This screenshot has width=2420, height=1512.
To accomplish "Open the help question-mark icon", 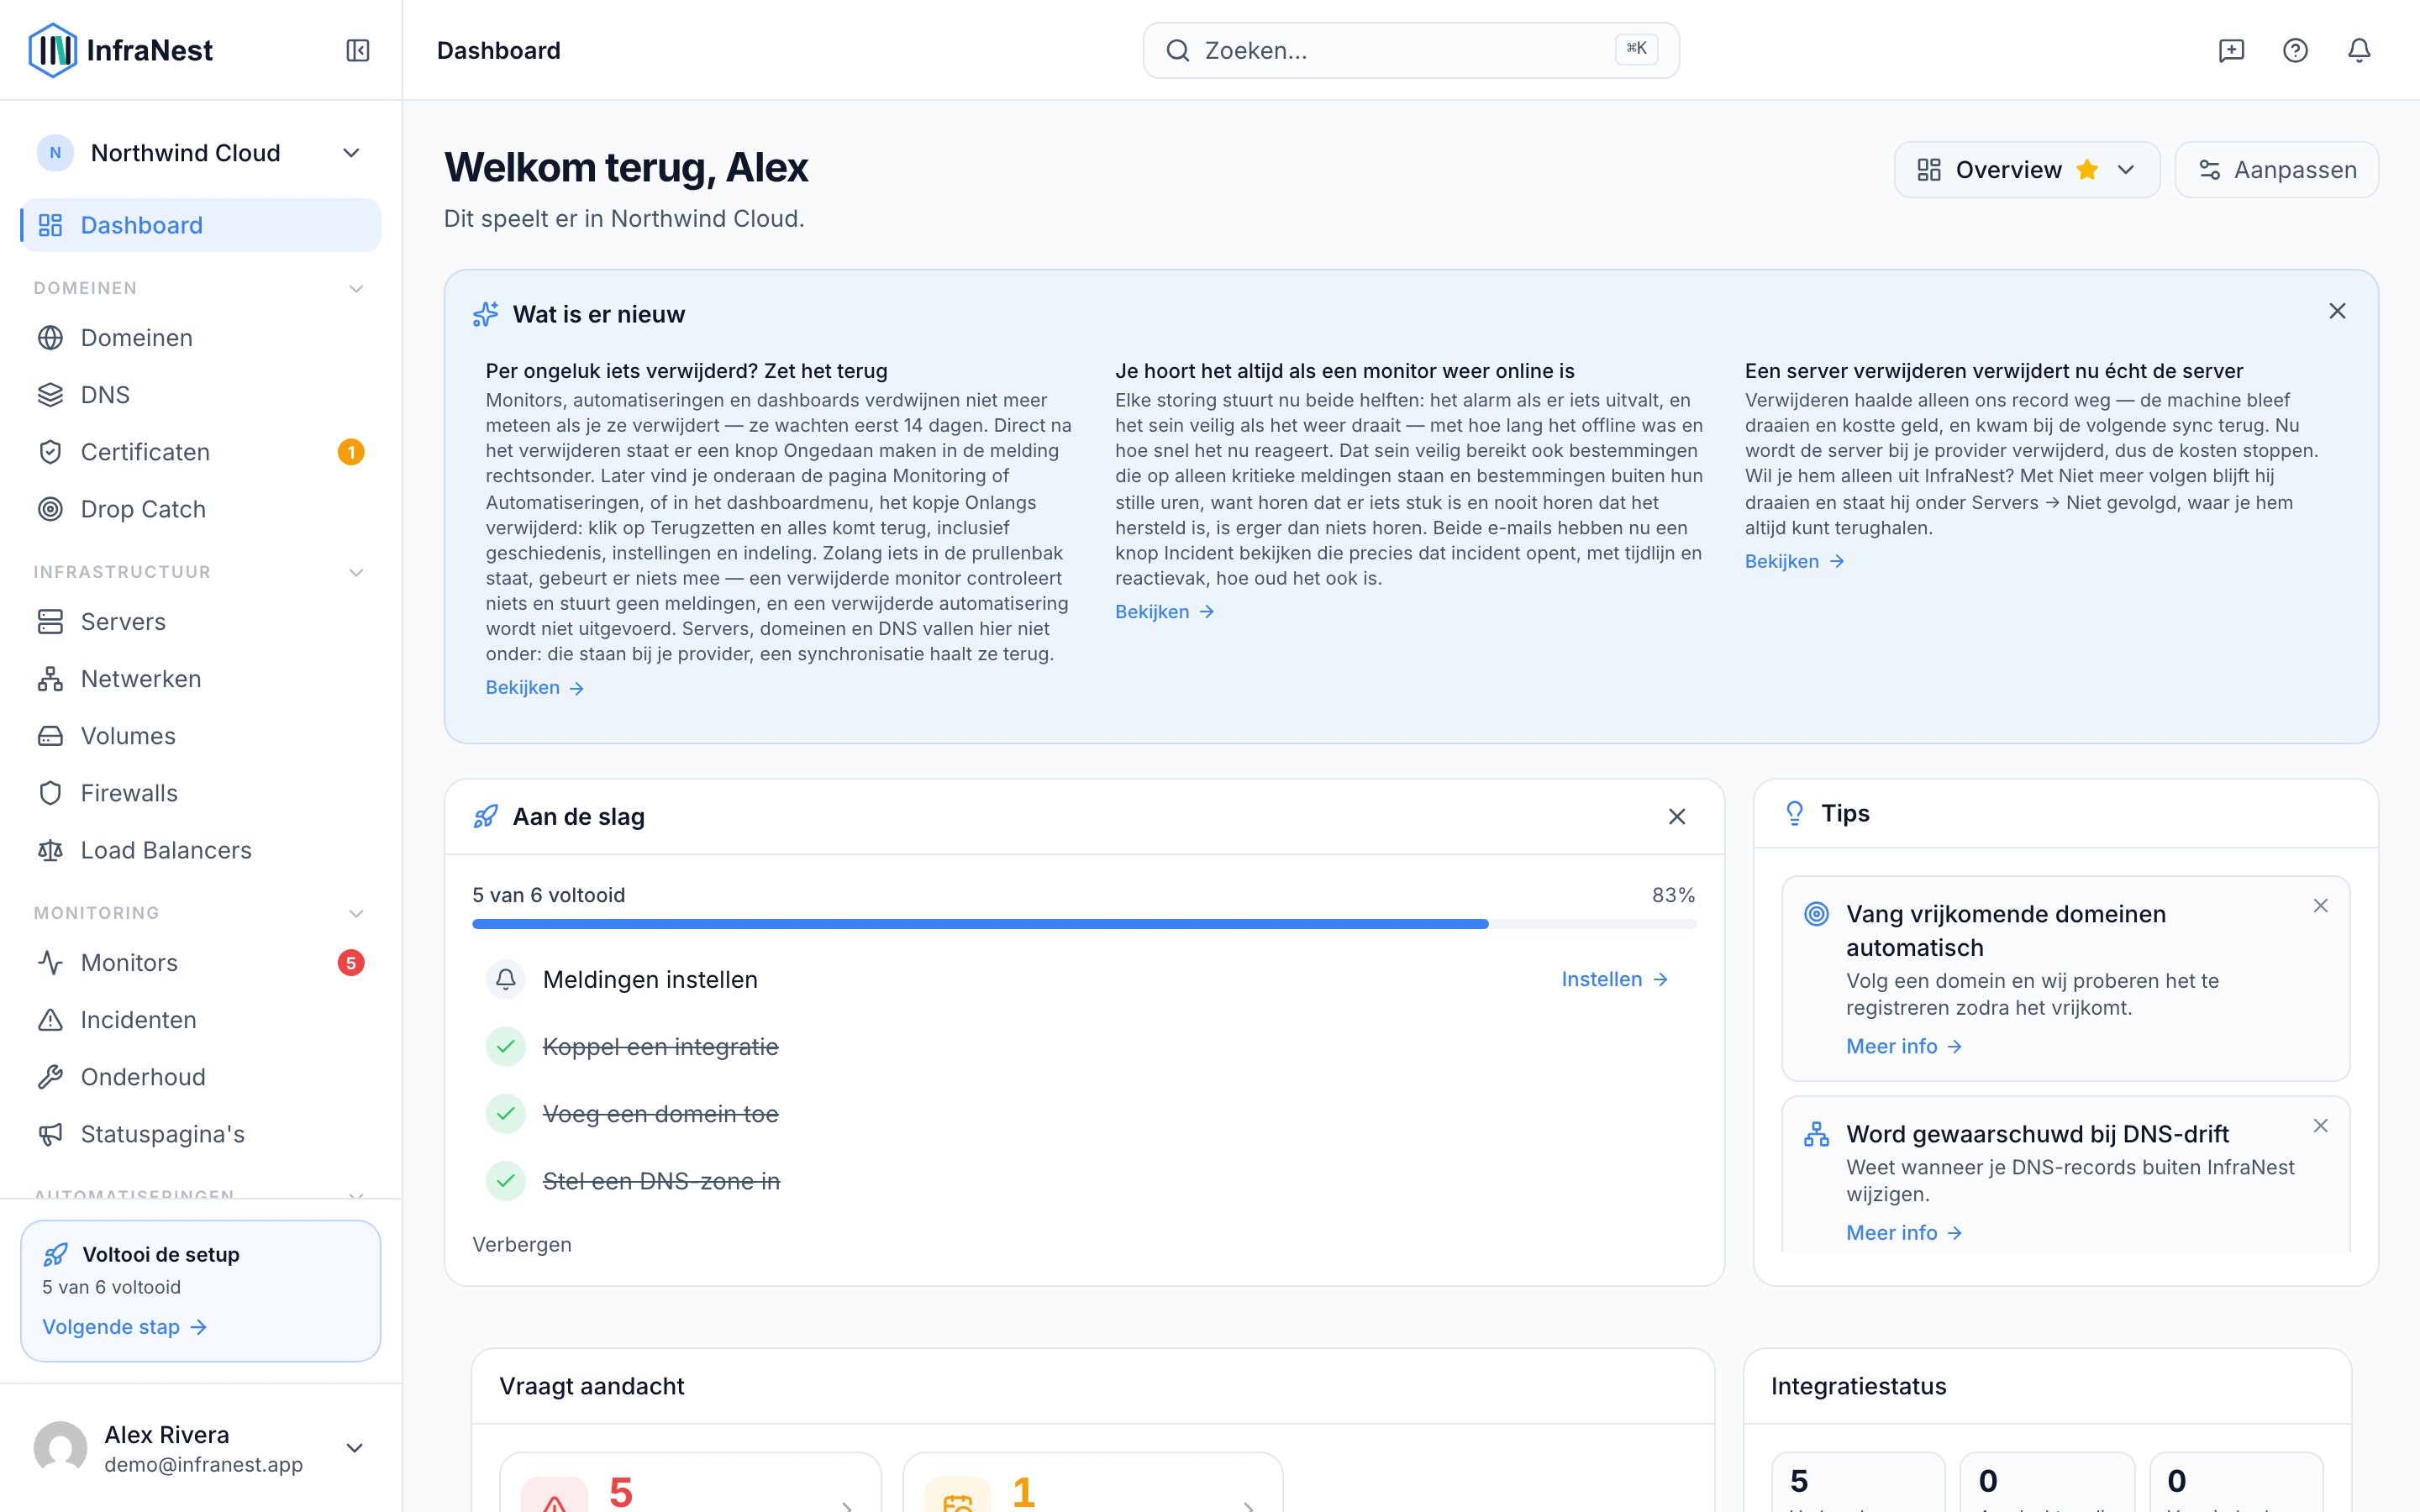I will tap(2295, 50).
